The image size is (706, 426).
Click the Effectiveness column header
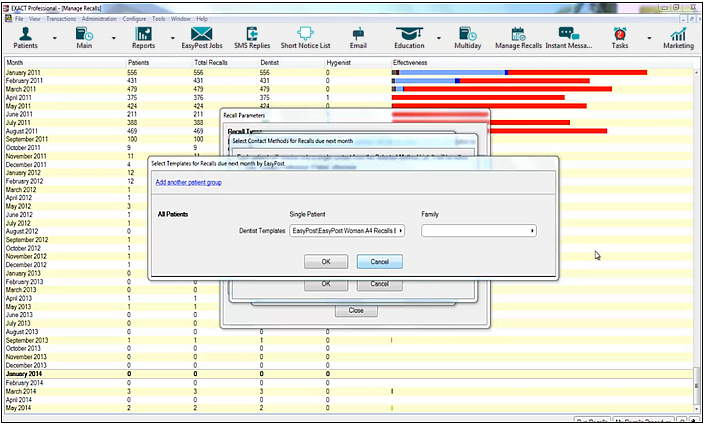click(x=543, y=63)
